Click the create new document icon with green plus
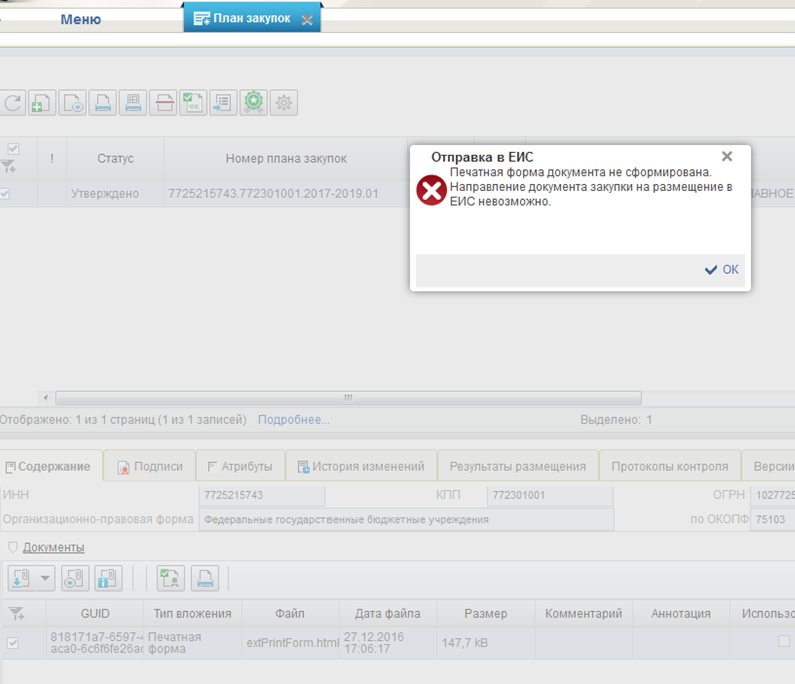The width and height of the screenshot is (795, 684). (x=42, y=102)
